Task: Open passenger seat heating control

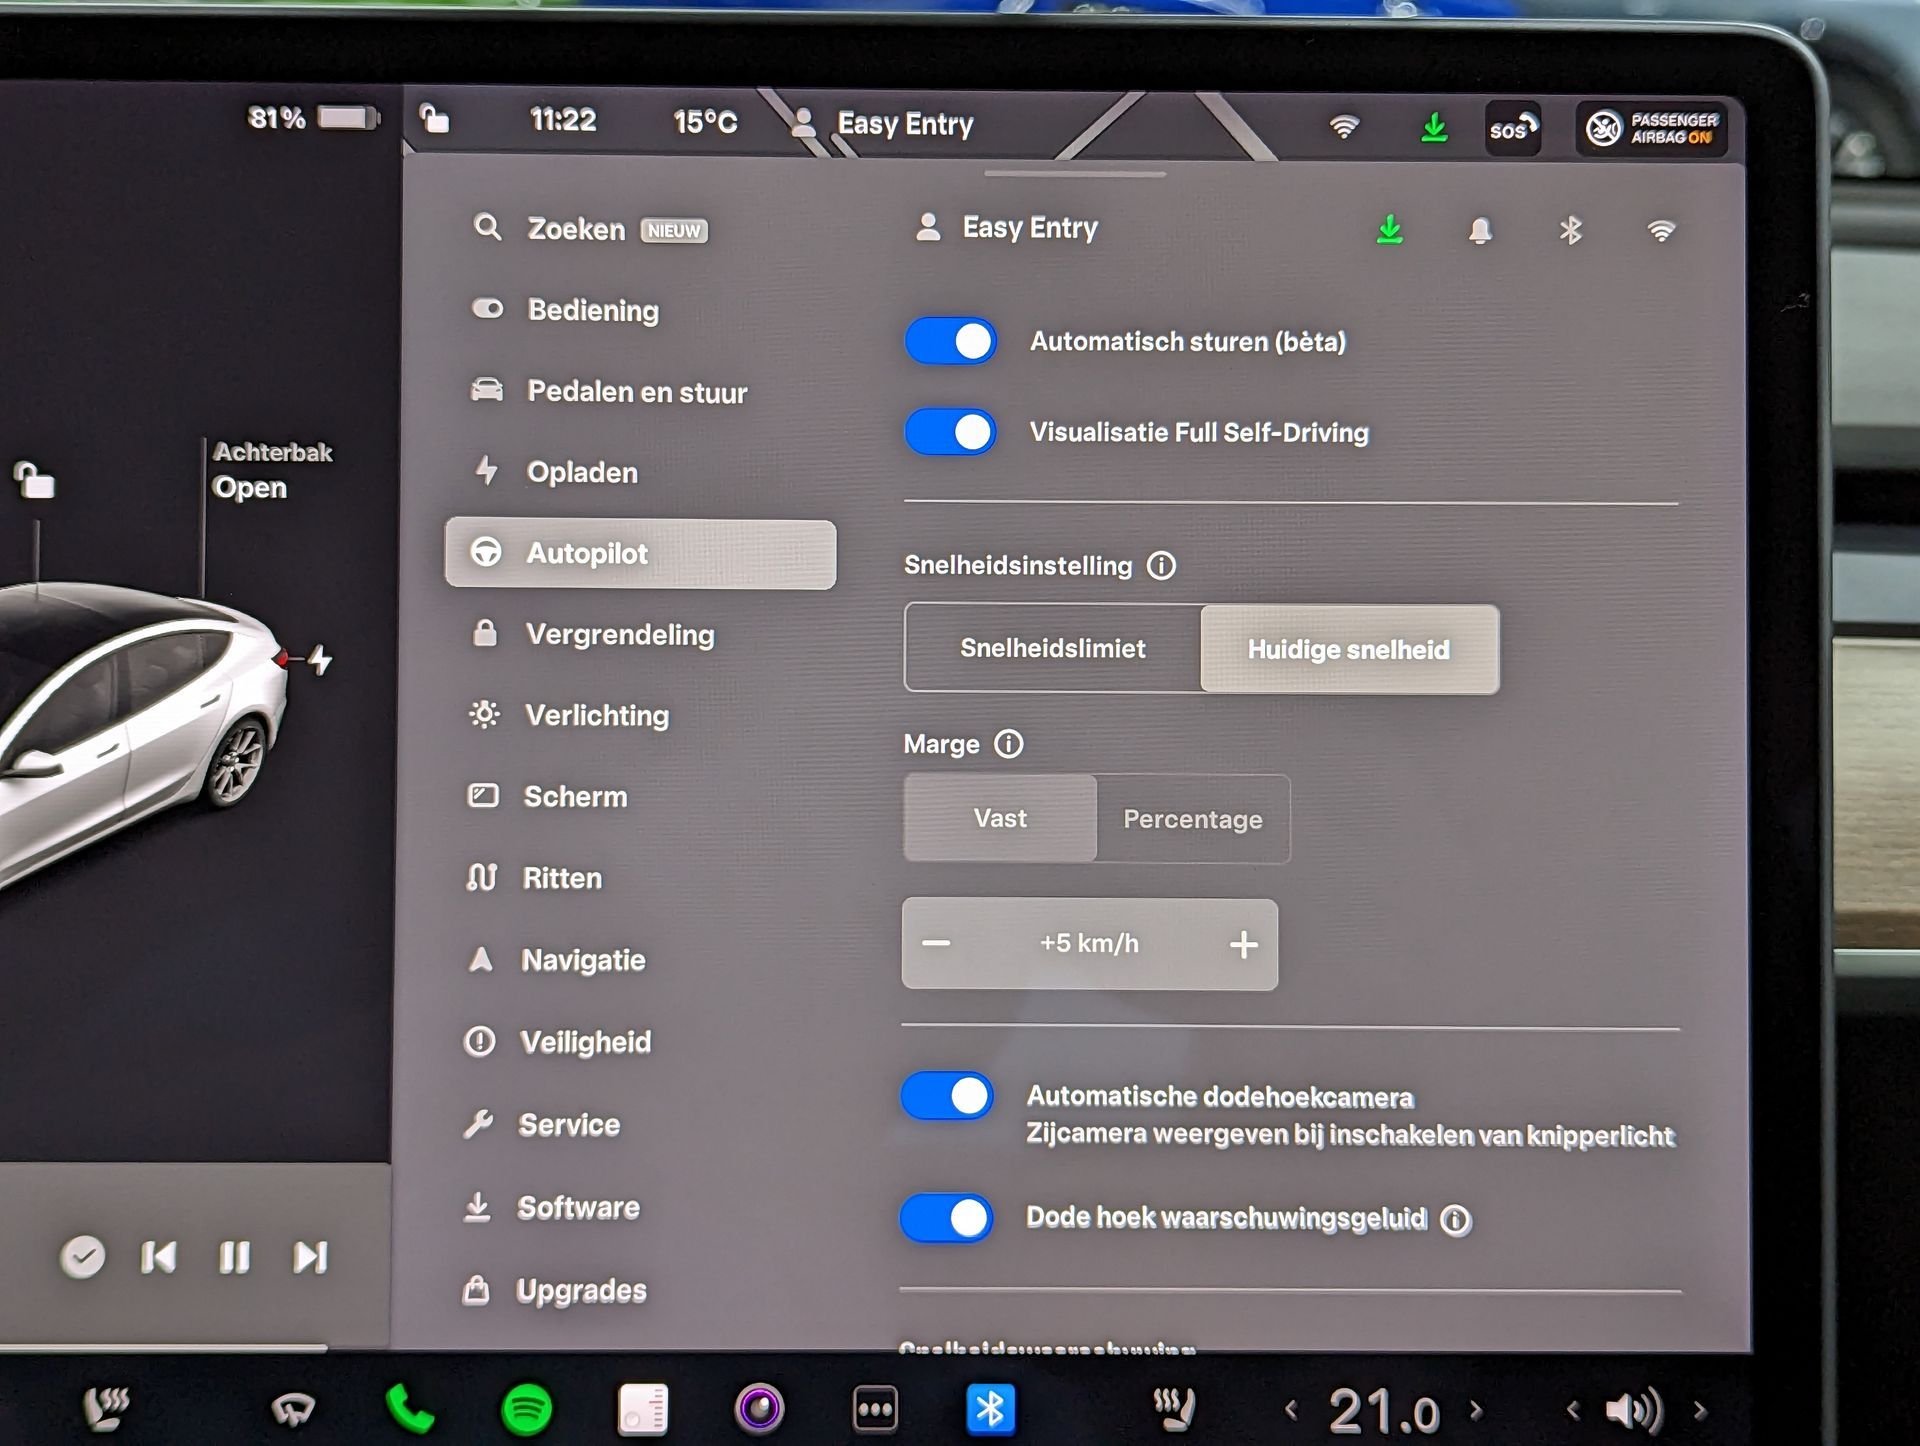Action: click(x=1174, y=1409)
